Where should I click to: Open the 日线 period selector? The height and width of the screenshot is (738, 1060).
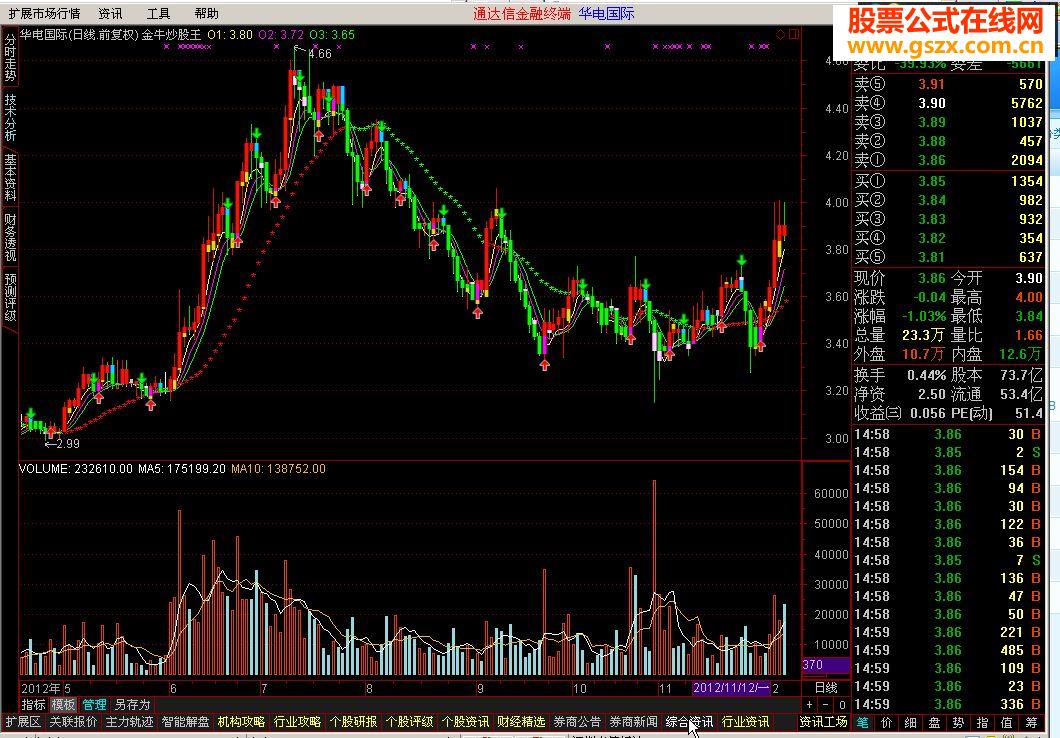(825, 688)
